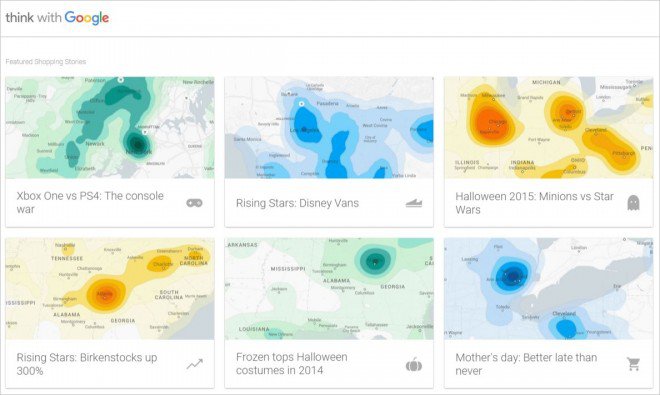Open Frozen tops Halloween costumes in 2014 title
660x395 pixels.
292,363
